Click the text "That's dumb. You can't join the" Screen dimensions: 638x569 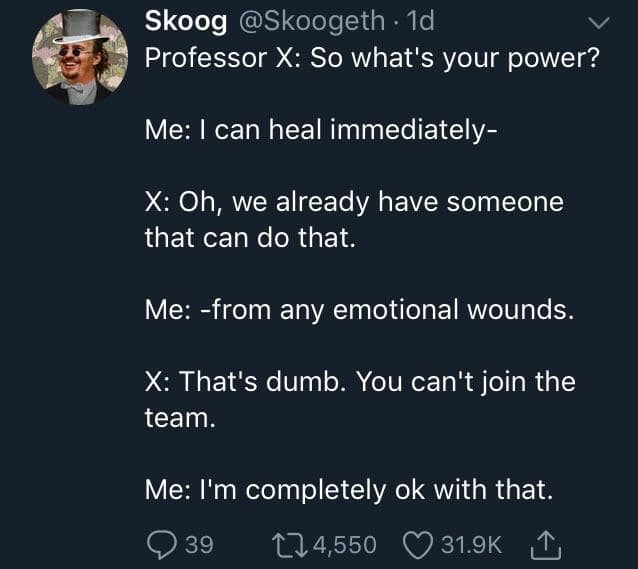coord(377,382)
